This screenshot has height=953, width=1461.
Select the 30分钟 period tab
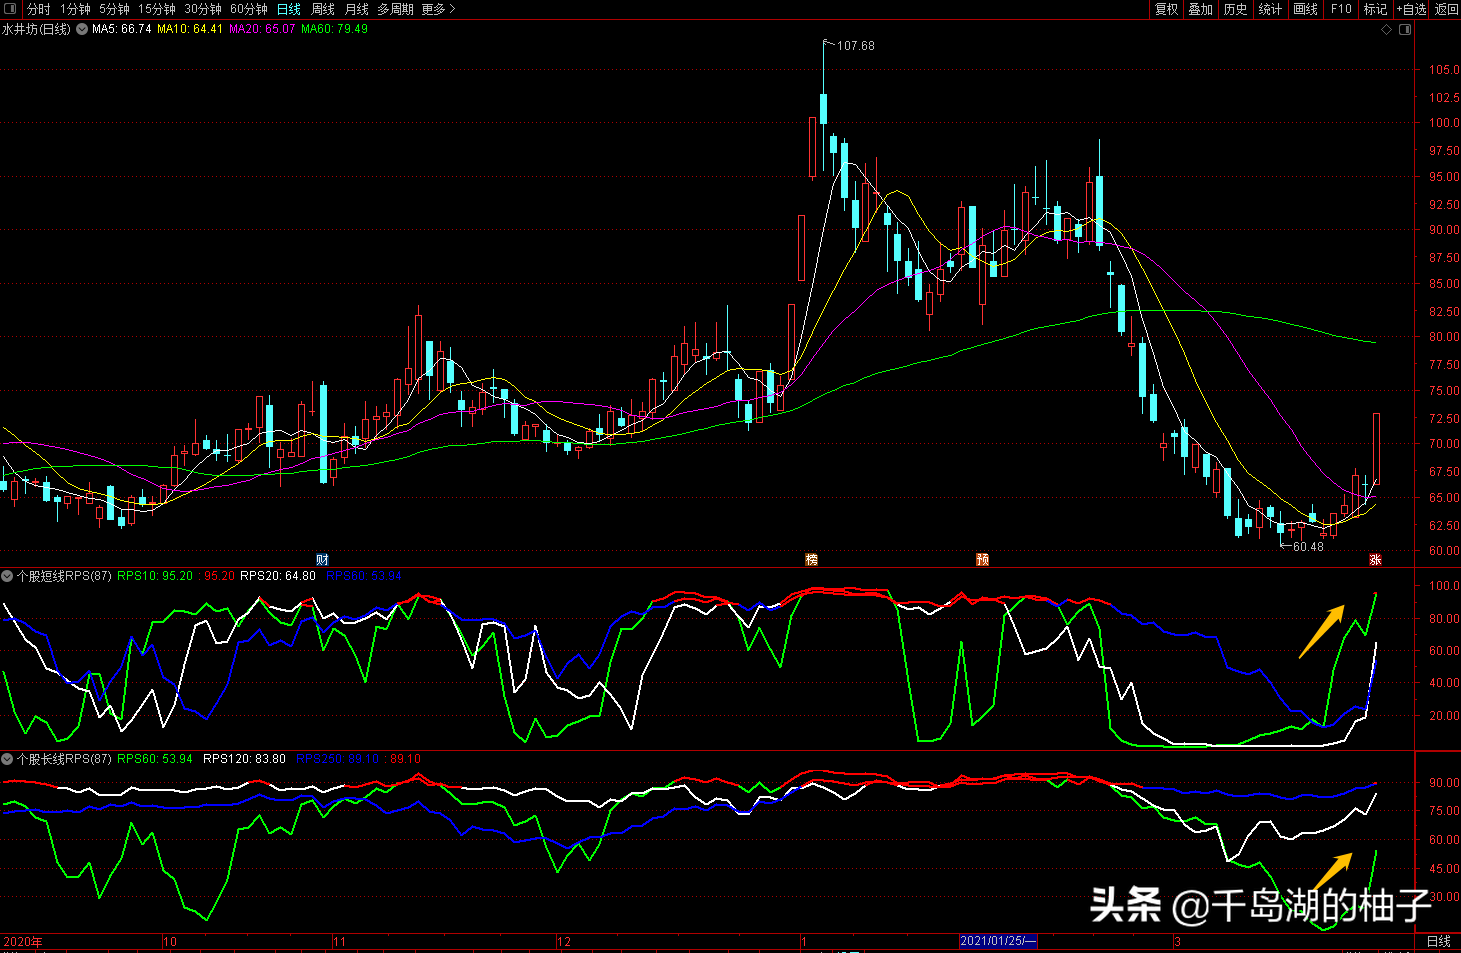(203, 9)
